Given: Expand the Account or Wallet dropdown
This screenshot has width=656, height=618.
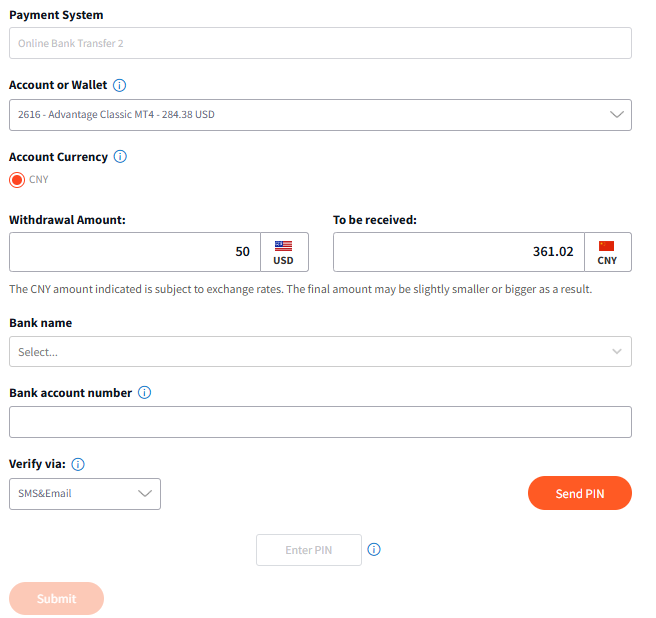Looking at the screenshot, I should pyautogui.click(x=320, y=115).
